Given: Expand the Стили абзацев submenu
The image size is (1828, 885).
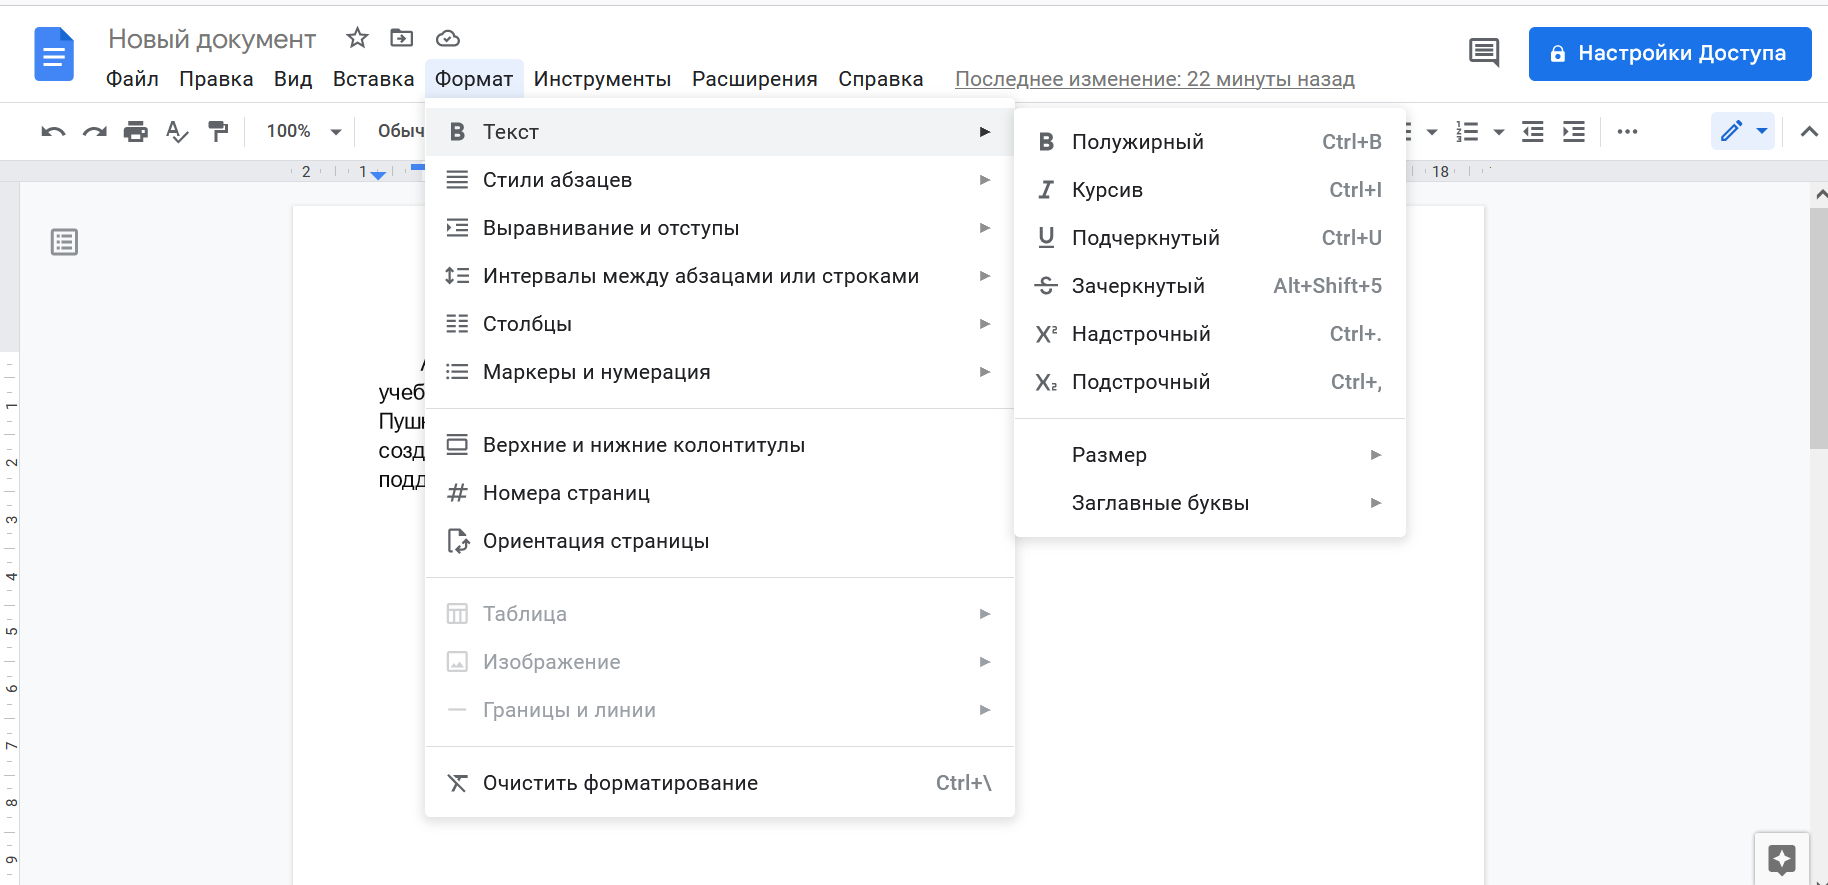Looking at the screenshot, I should (720, 180).
